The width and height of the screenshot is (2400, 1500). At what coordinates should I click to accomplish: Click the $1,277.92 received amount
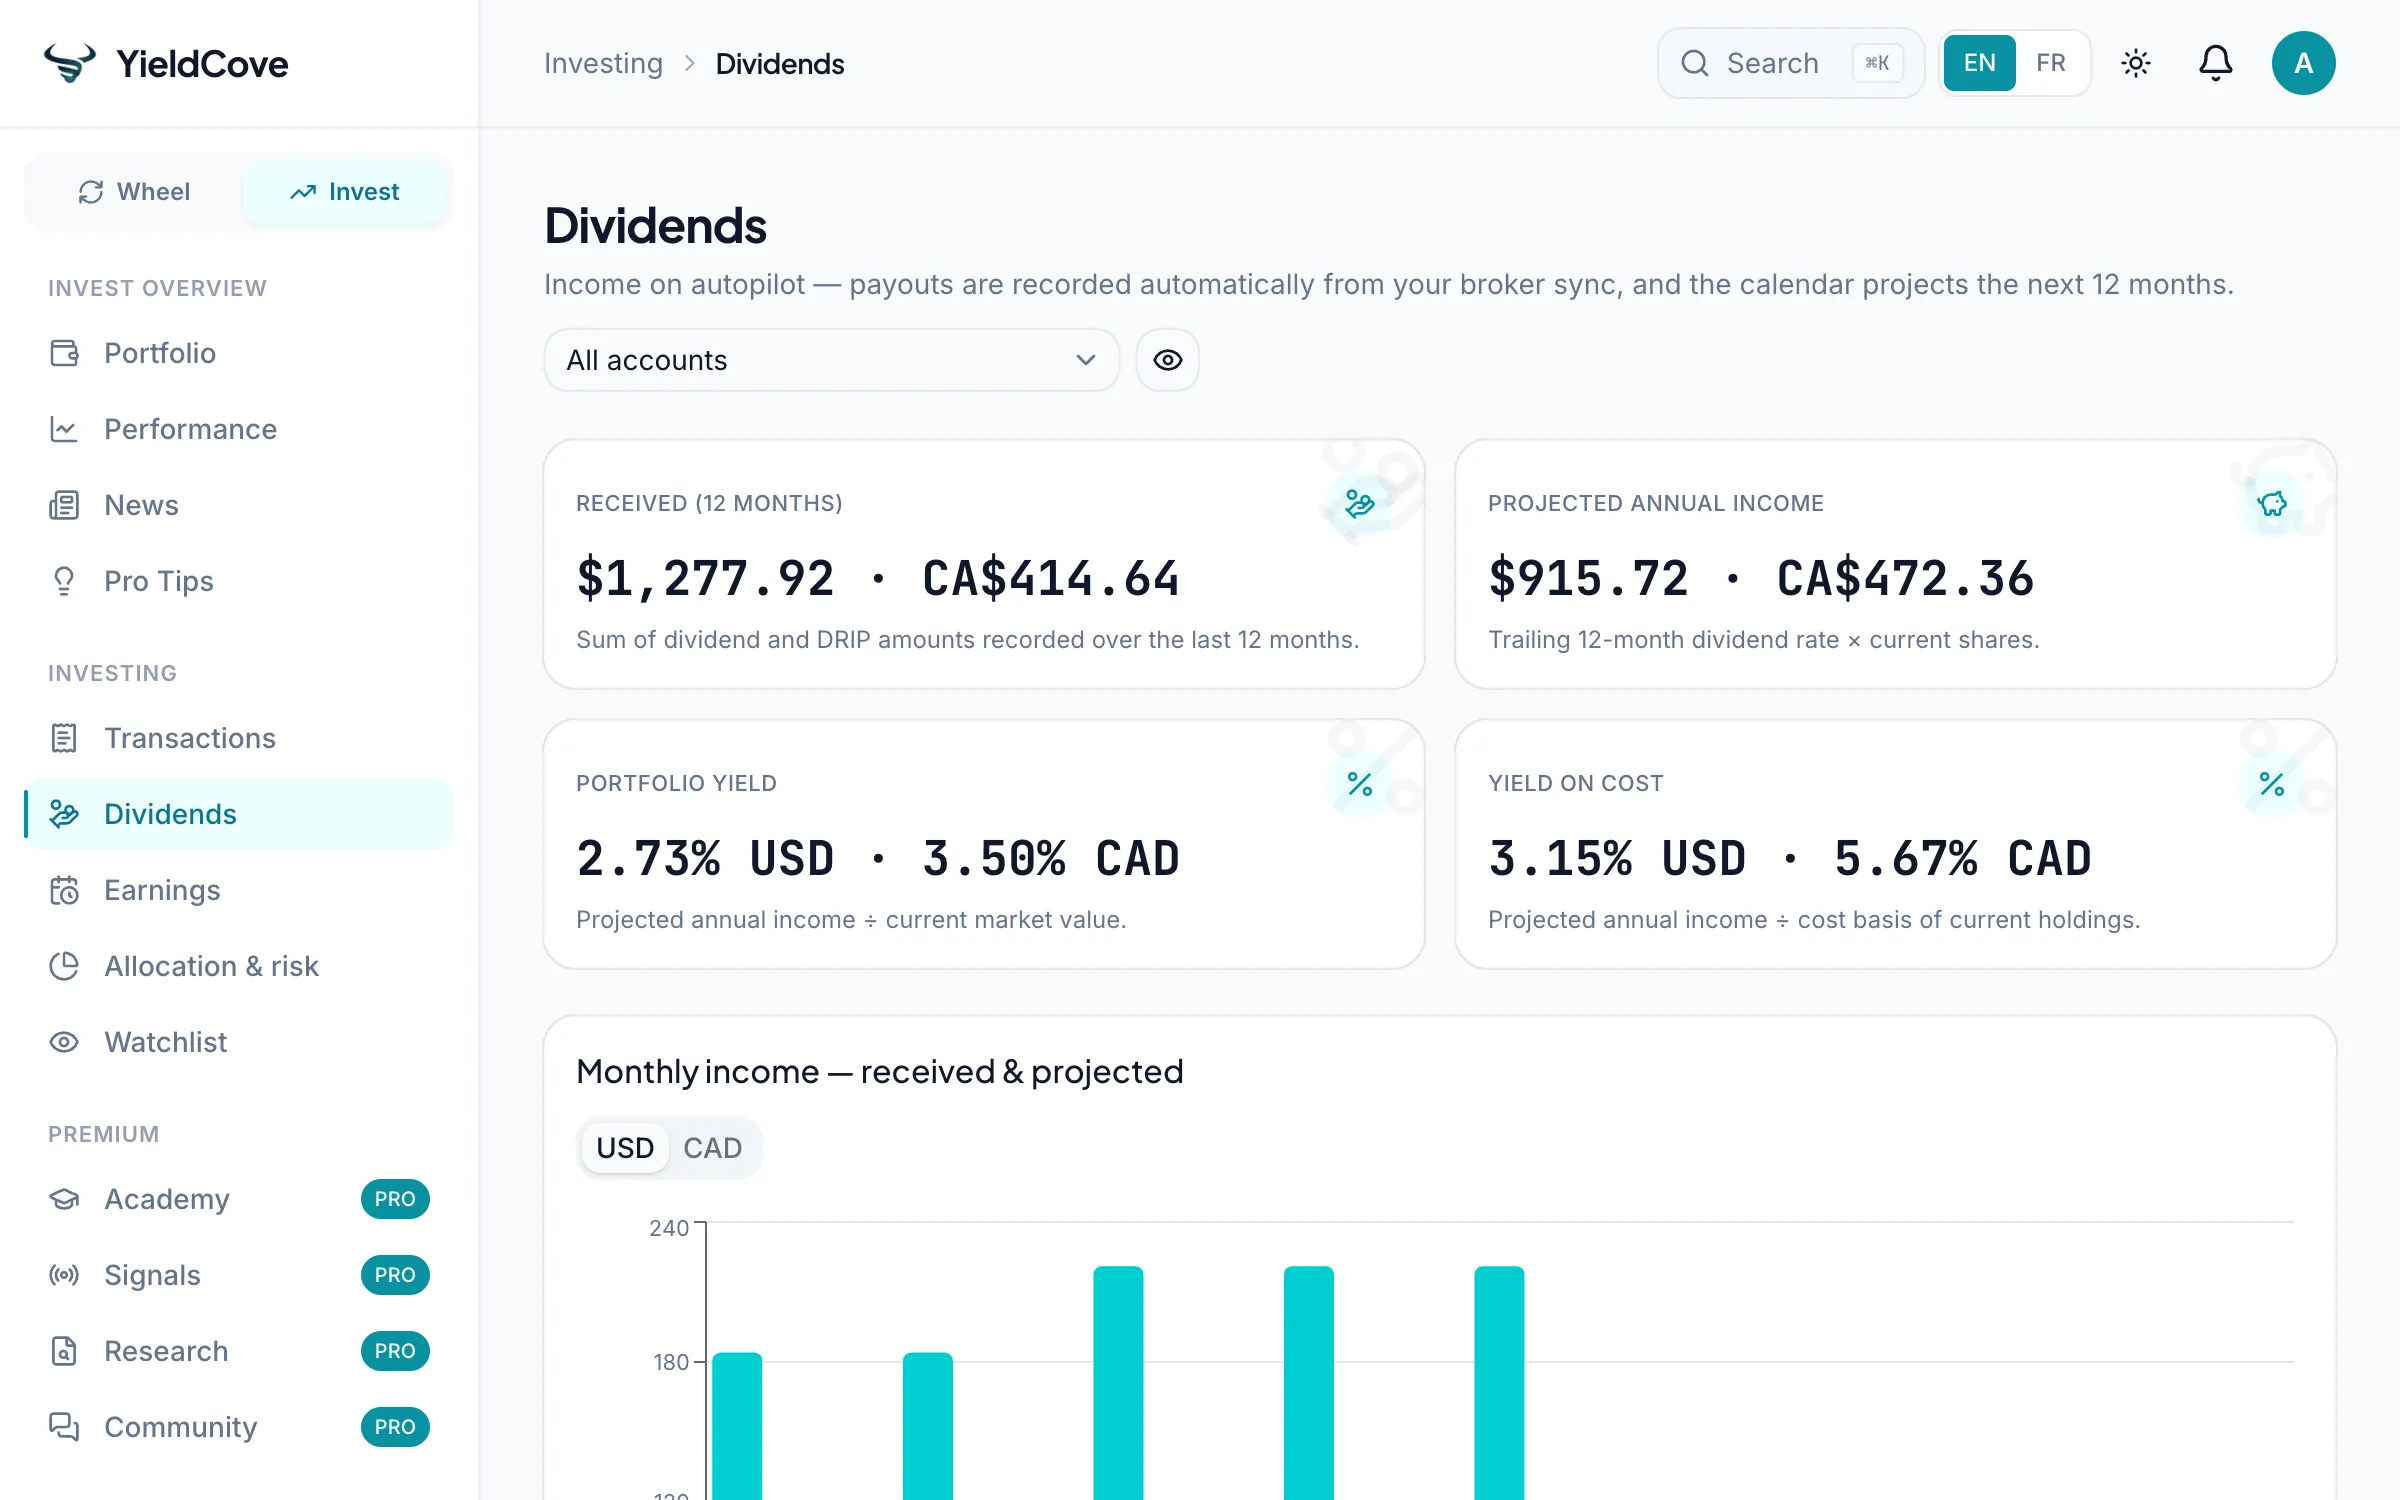(705, 579)
